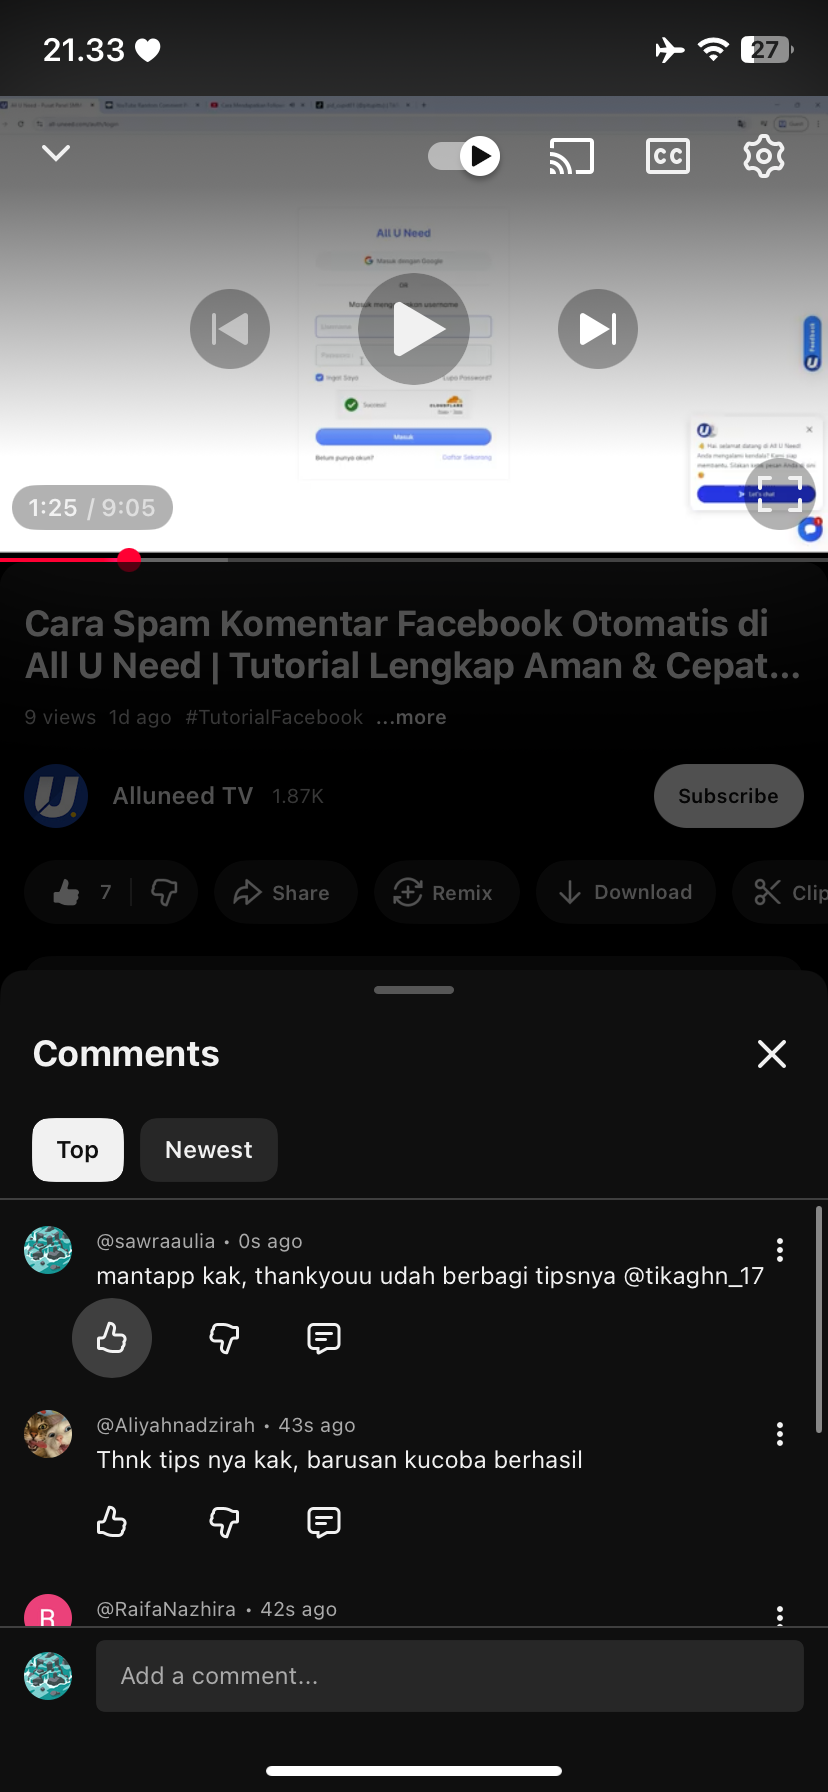Play the paused video
828x1792 pixels.
coord(414,329)
